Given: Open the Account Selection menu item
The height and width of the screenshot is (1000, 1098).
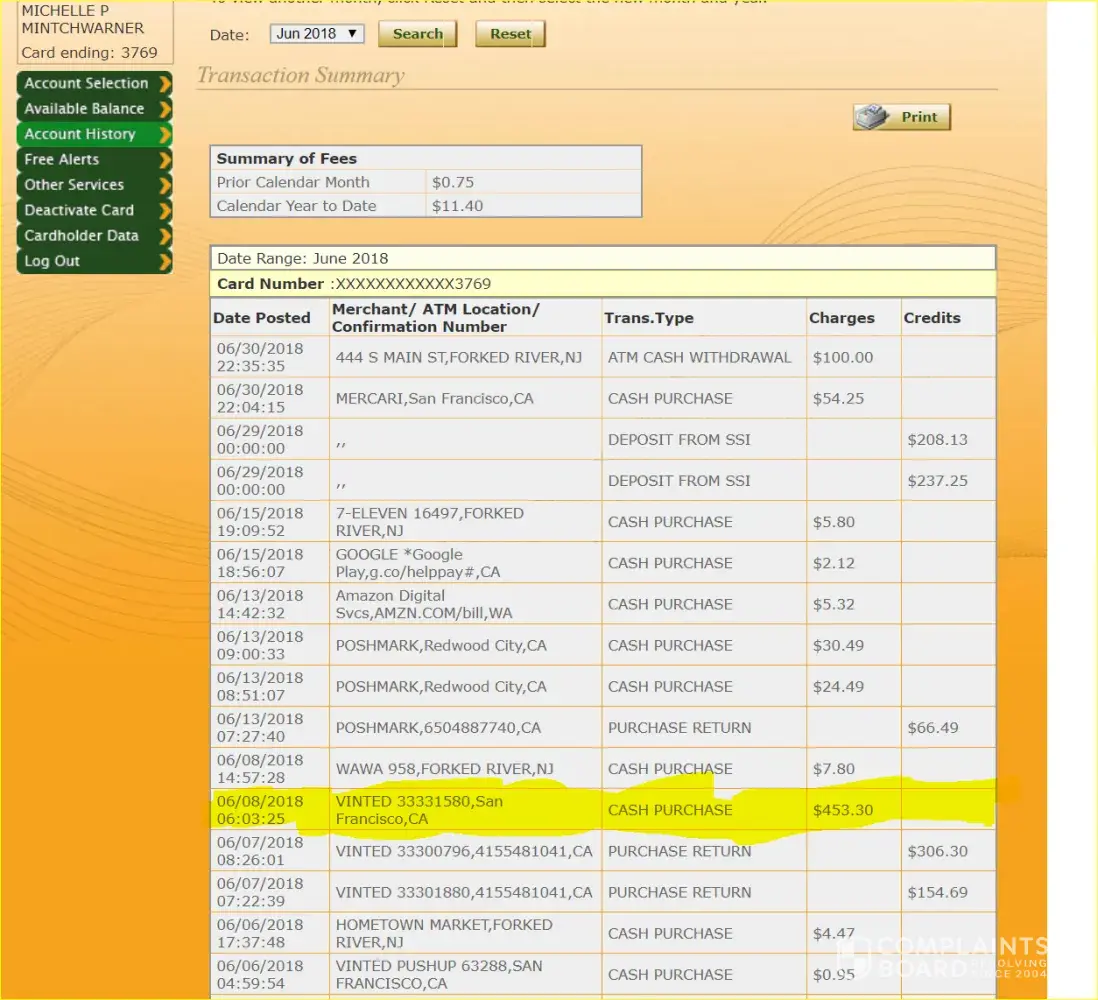Looking at the screenshot, I should point(86,84).
